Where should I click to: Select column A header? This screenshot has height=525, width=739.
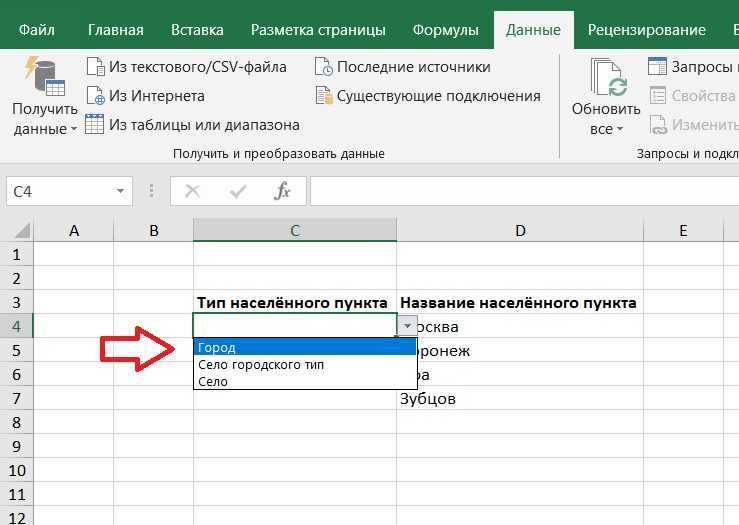pyautogui.click(x=74, y=230)
